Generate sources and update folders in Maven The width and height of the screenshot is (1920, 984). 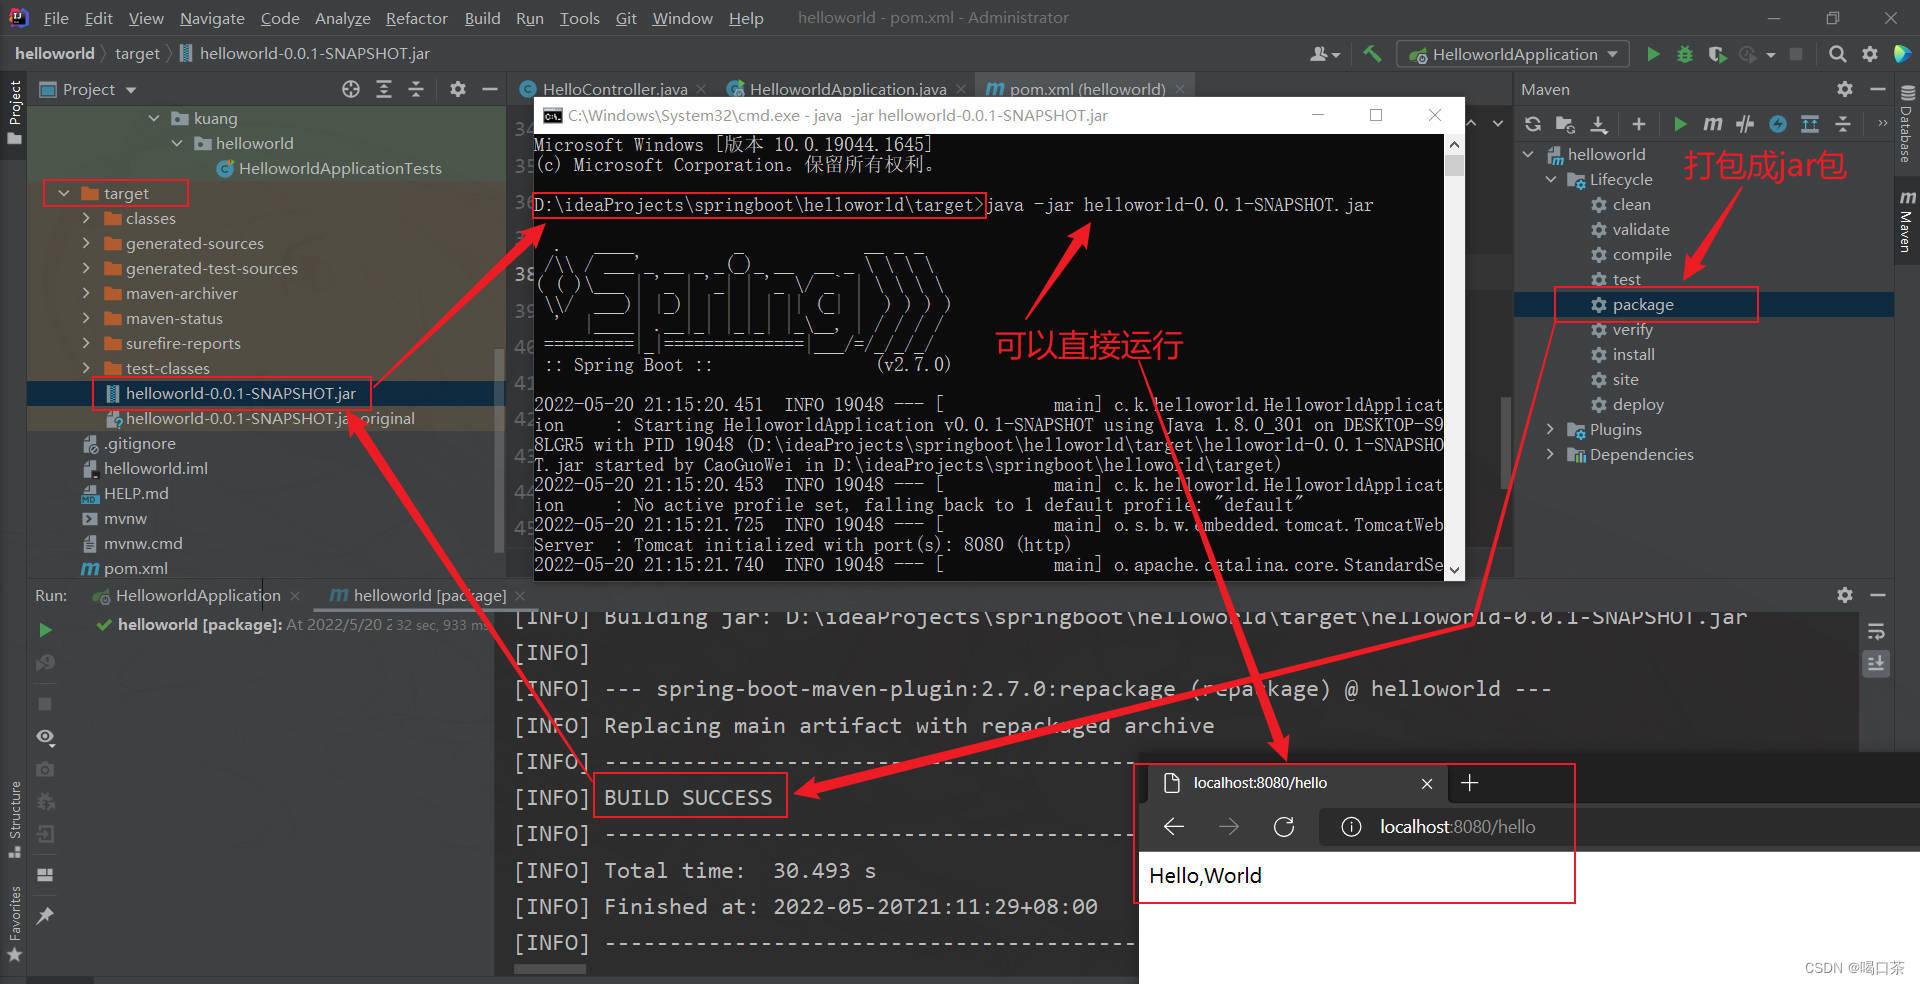pos(1565,124)
